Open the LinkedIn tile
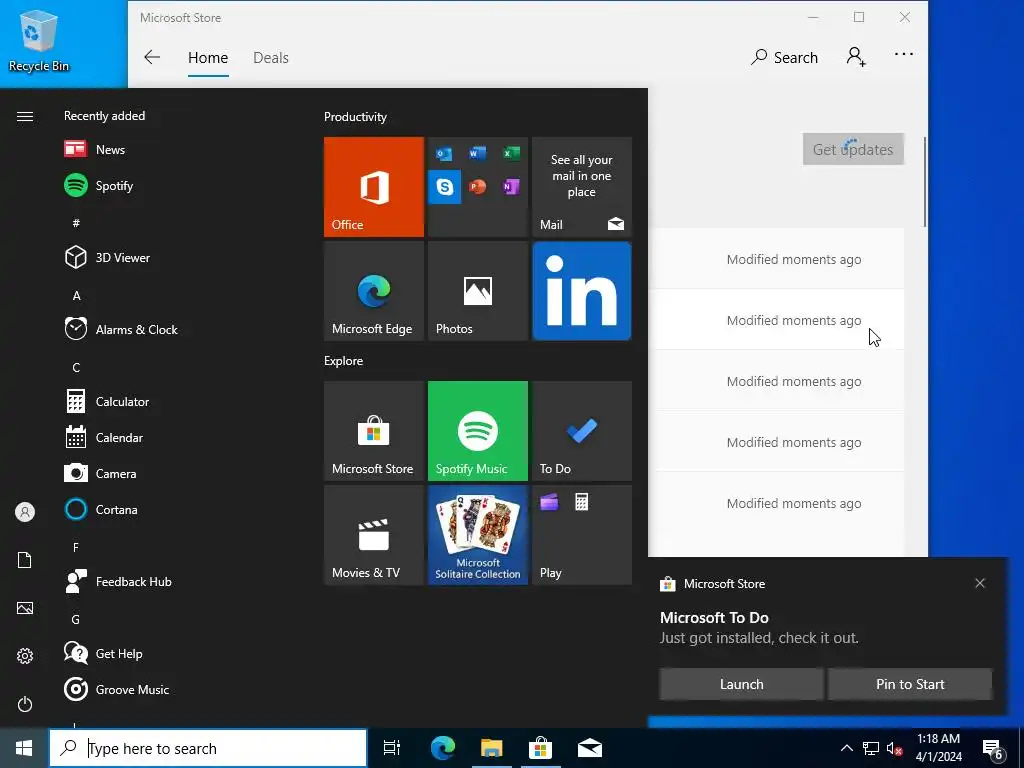 [582, 291]
